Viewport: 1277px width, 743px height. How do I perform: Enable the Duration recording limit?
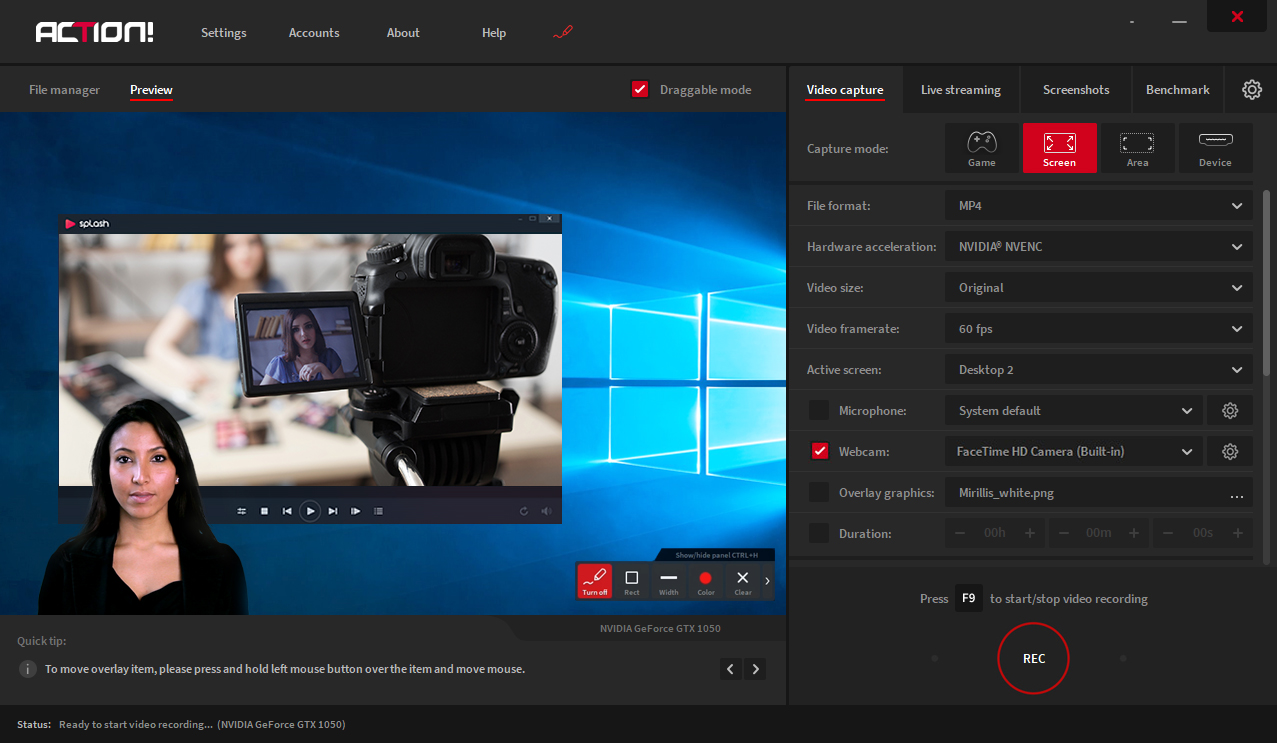(x=819, y=532)
